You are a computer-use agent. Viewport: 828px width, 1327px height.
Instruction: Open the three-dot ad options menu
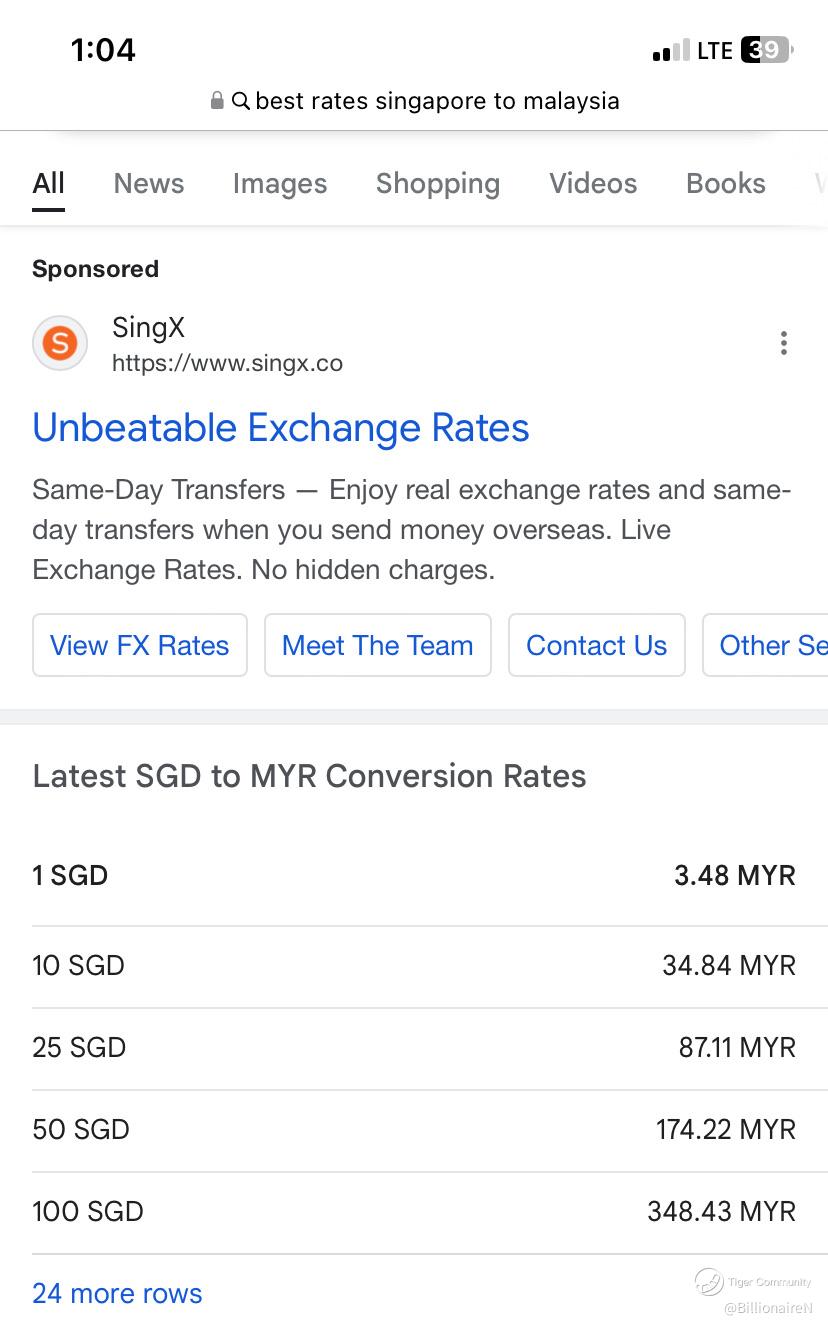point(784,344)
